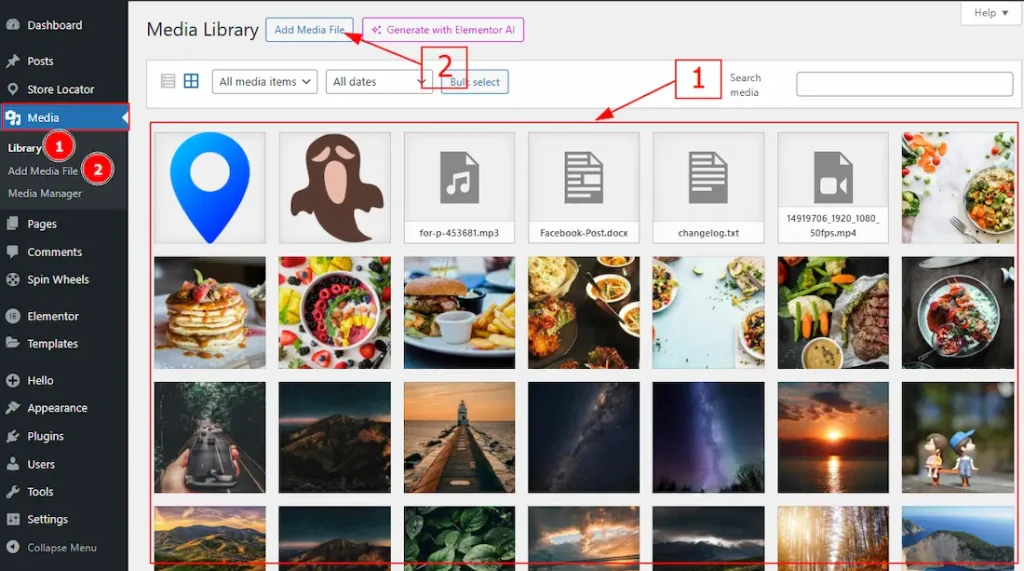Screen dimensions: 1024x571
Task: Select the 14919706_1920_1080_50fps.mp4 video
Action: pos(833,188)
